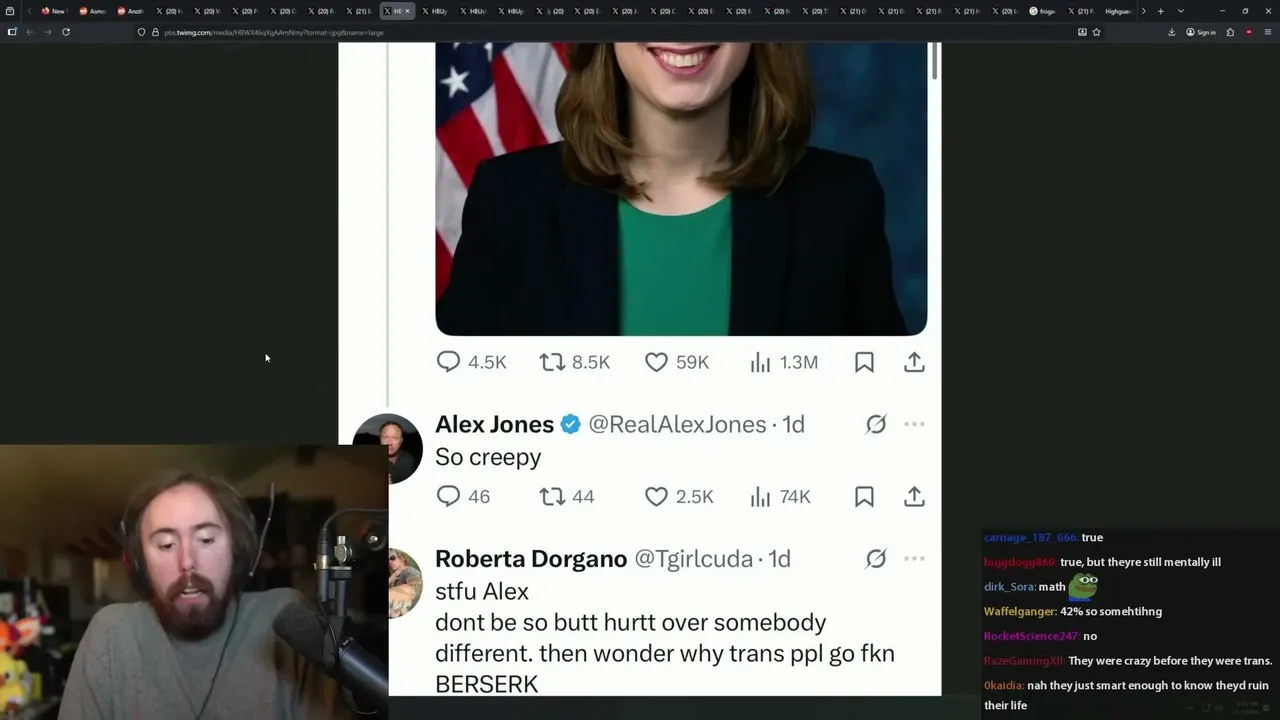Close the active tab
Image resolution: width=1280 pixels, height=720 pixels.
pyautogui.click(x=407, y=11)
